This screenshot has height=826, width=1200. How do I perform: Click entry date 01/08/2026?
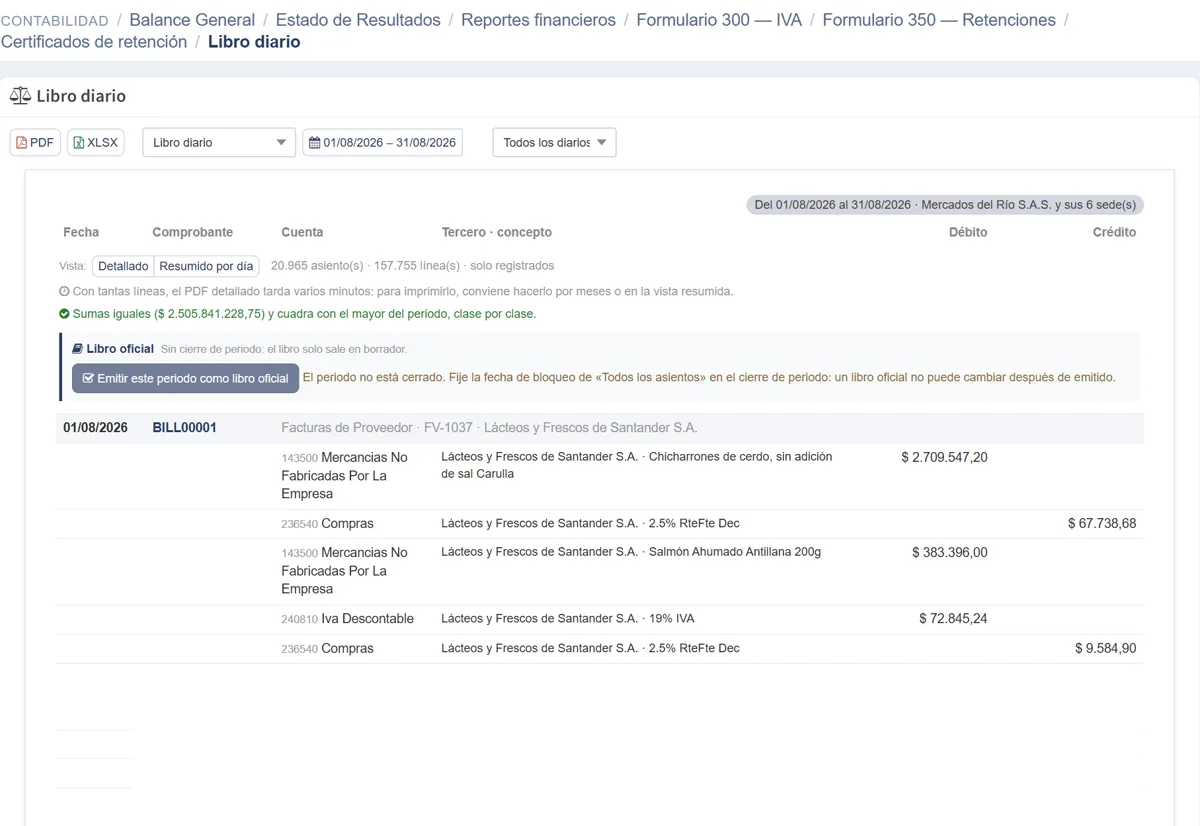pyautogui.click(x=95, y=428)
